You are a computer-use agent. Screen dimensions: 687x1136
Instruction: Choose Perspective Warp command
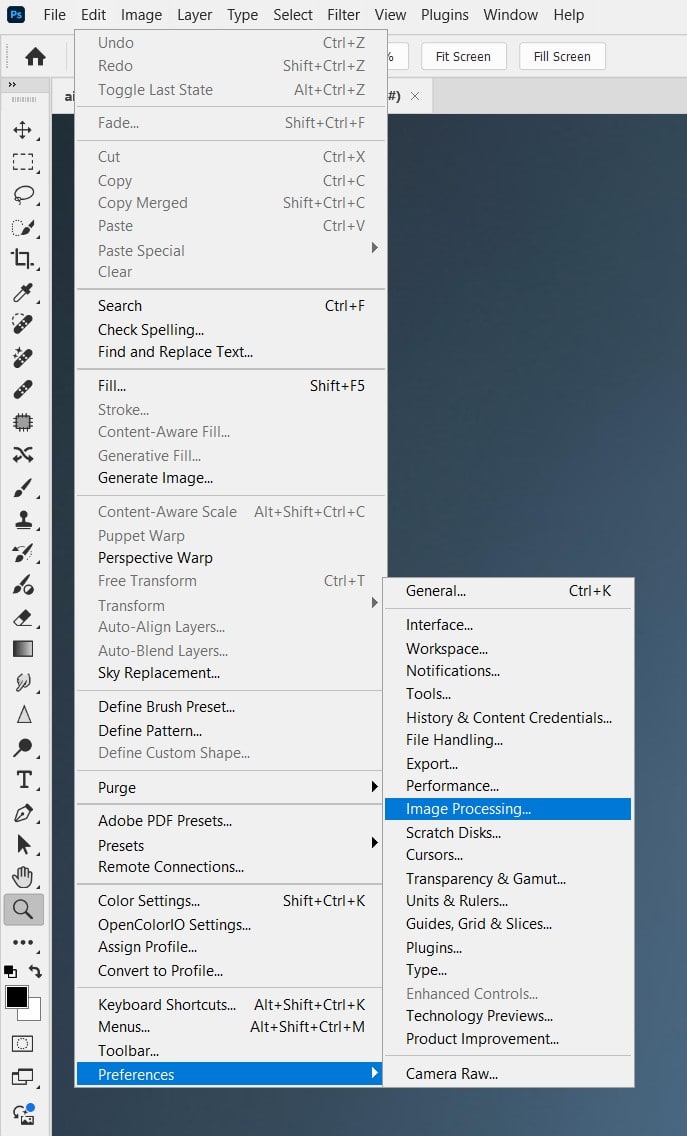click(230, 558)
